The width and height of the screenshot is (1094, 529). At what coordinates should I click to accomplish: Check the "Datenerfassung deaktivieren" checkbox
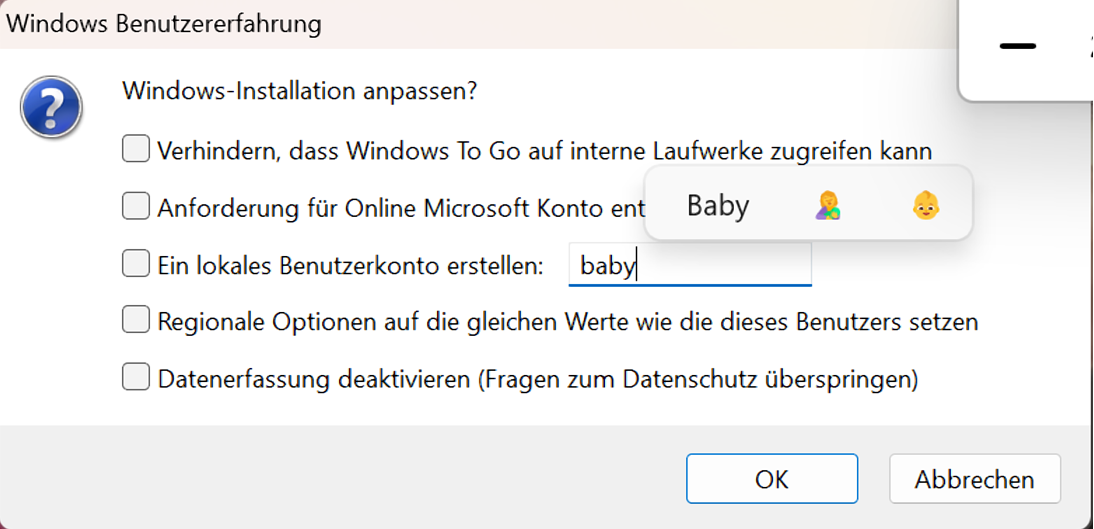point(135,378)
